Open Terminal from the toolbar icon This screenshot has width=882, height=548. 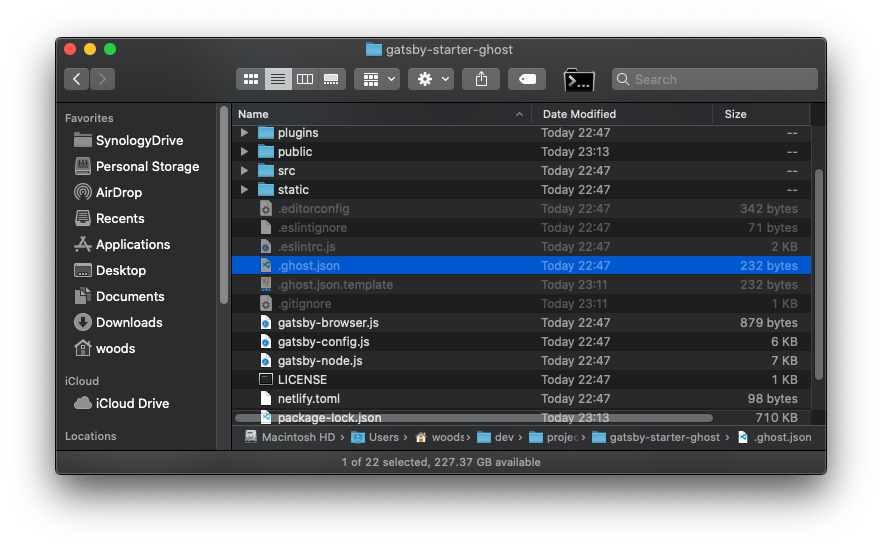(x=579, y=80)
